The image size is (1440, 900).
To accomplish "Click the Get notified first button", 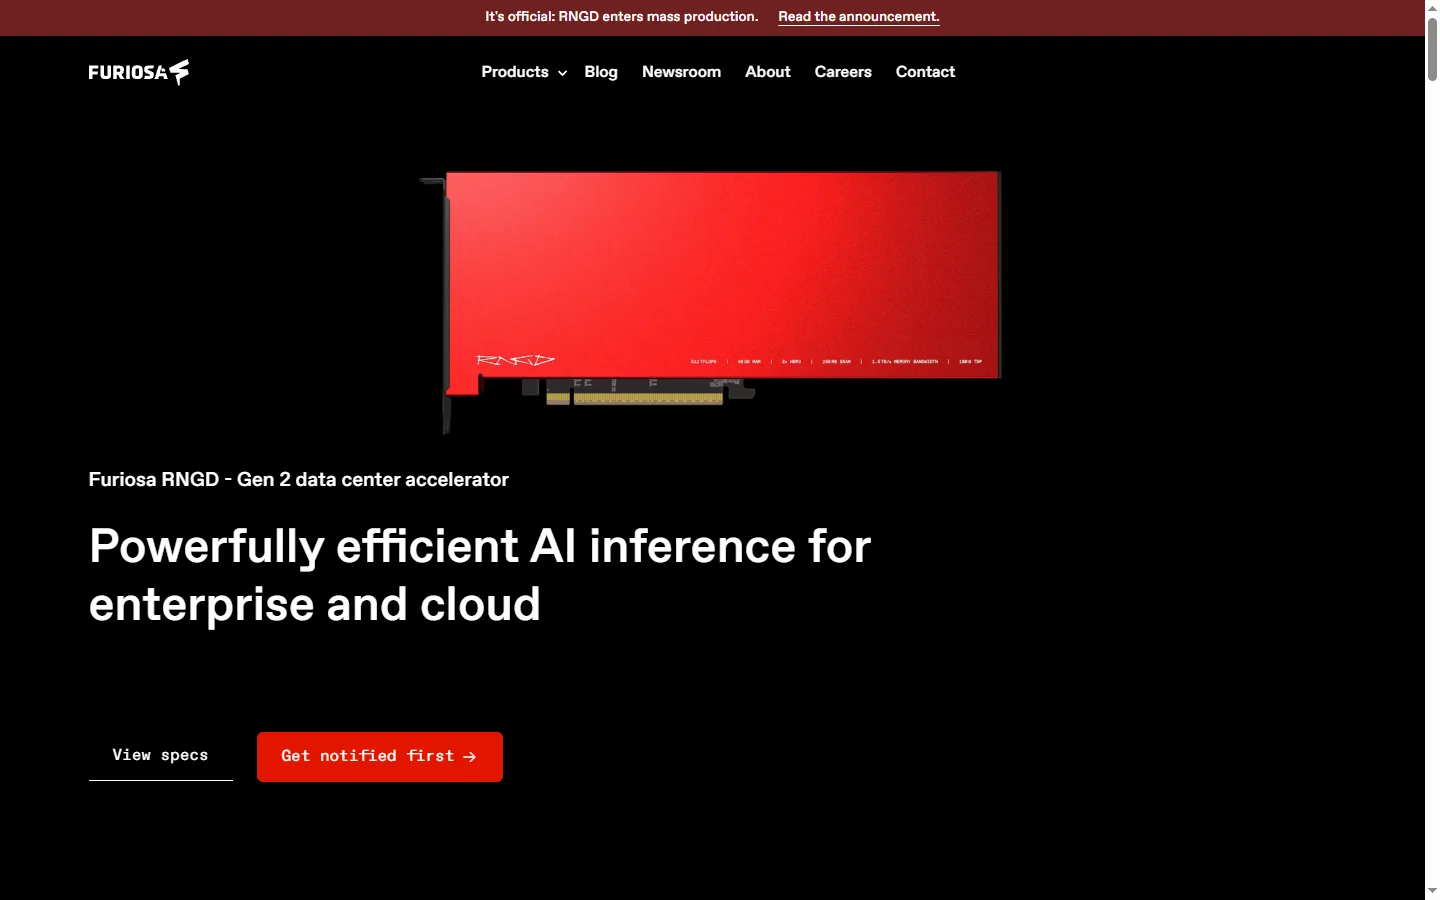I will 380,757.
